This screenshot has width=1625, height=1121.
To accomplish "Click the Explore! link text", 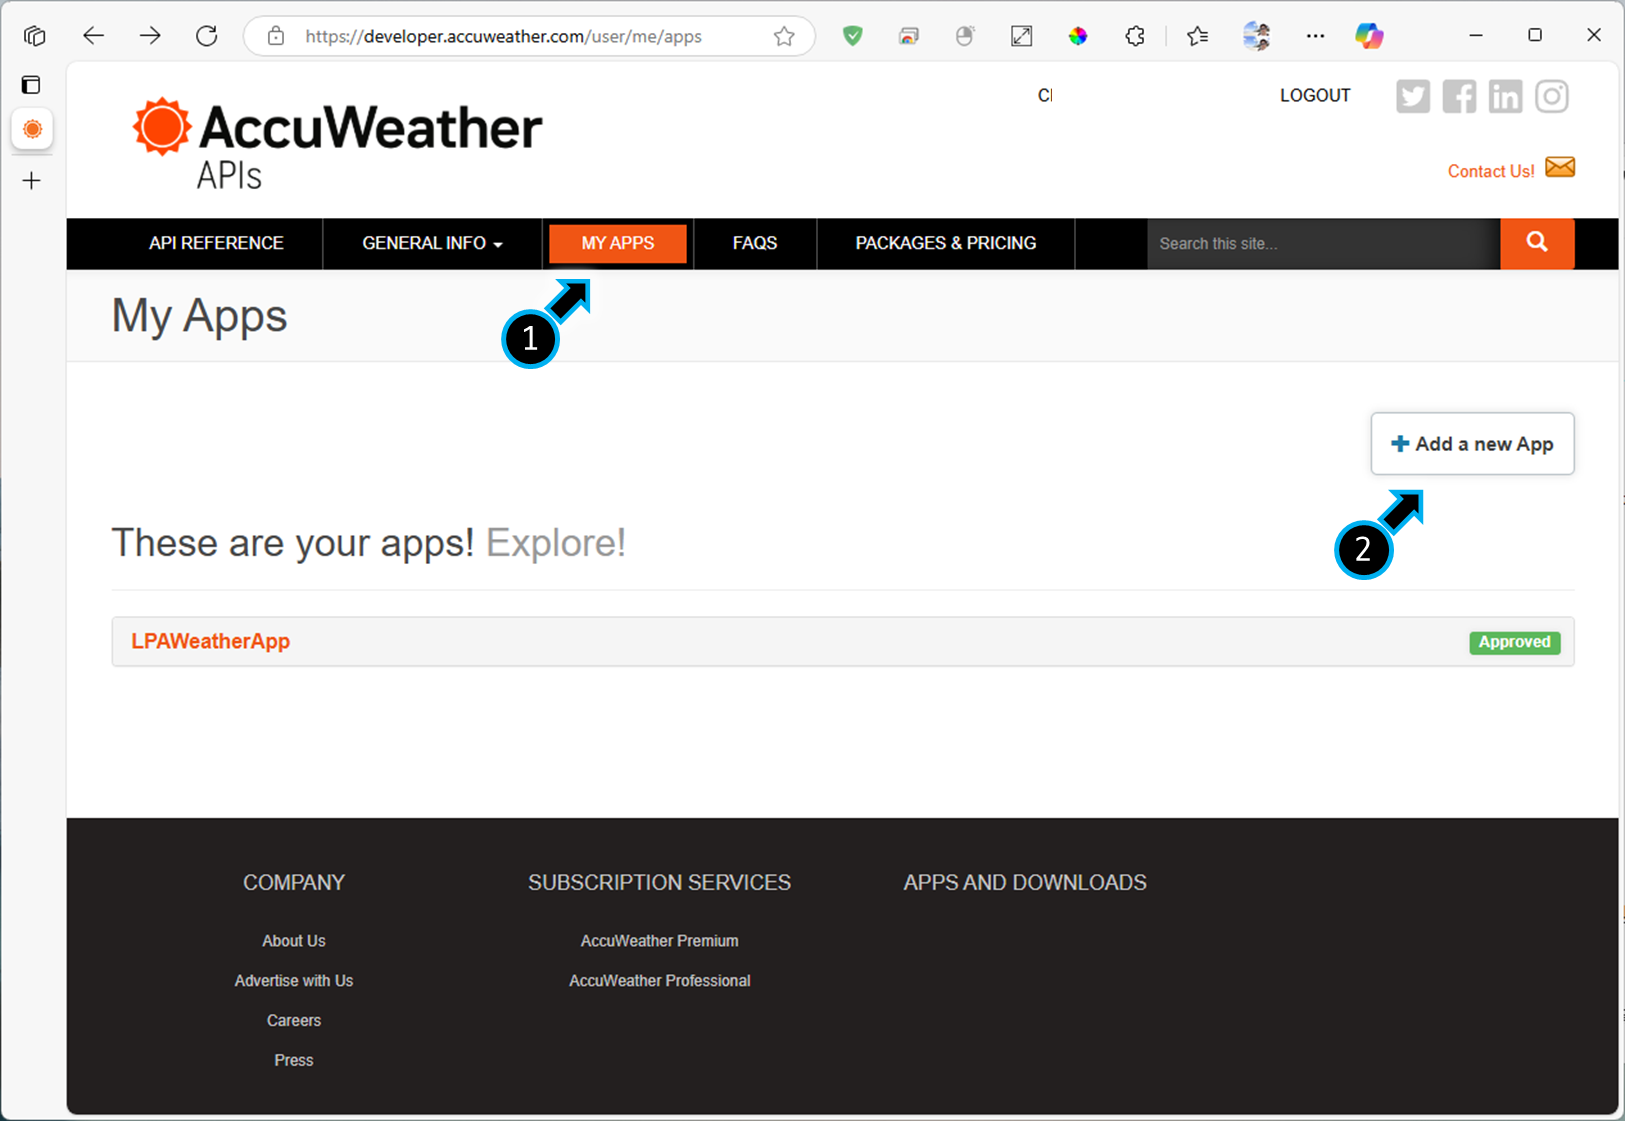I will [x=556, y=543].
